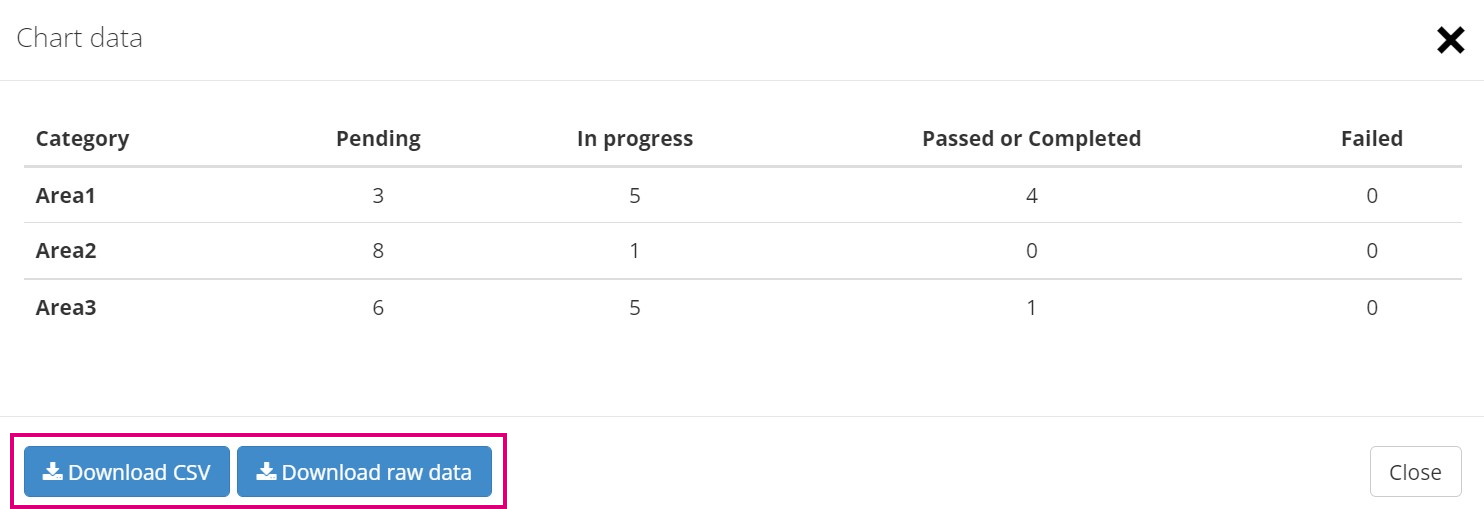Click Area3 Pending value 6
Screen dimensions: 1484x520
pos(378,308)
